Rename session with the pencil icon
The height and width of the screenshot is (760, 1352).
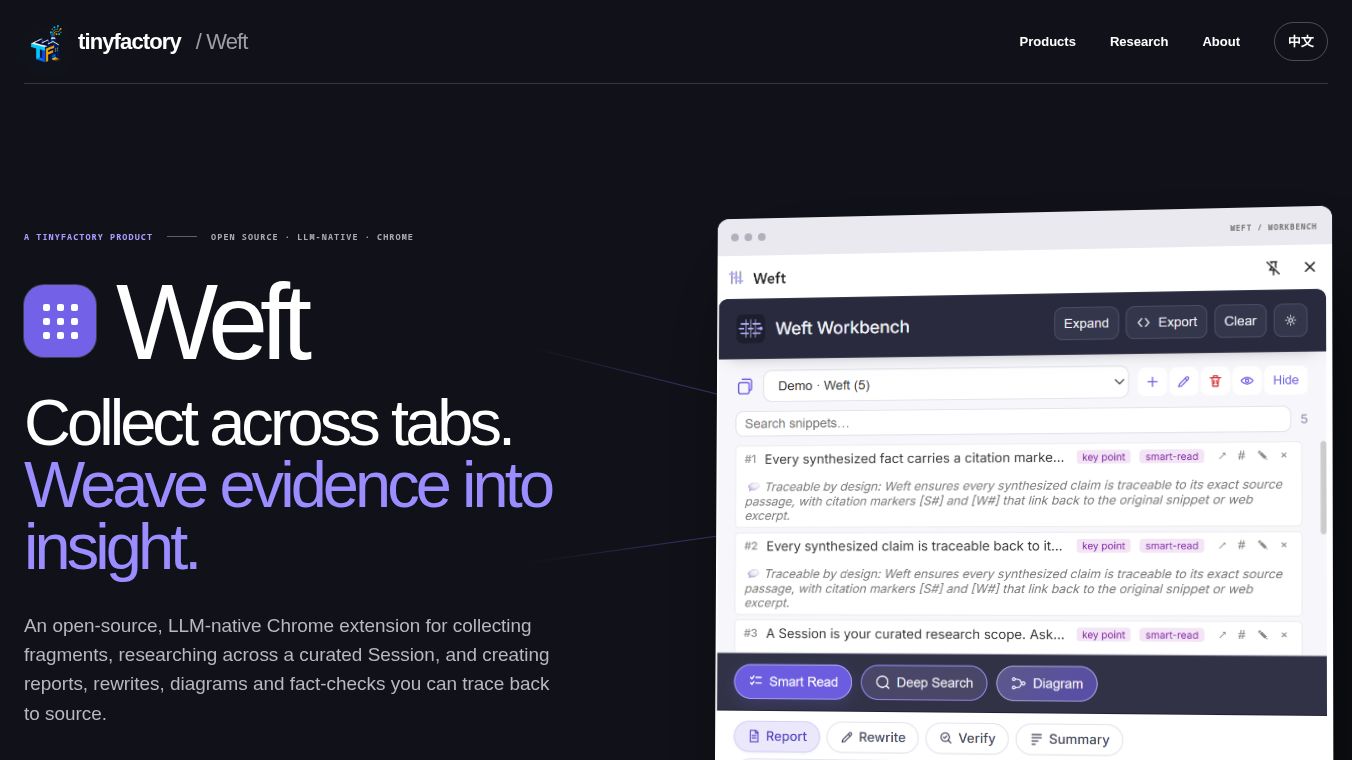[1184, 381]
